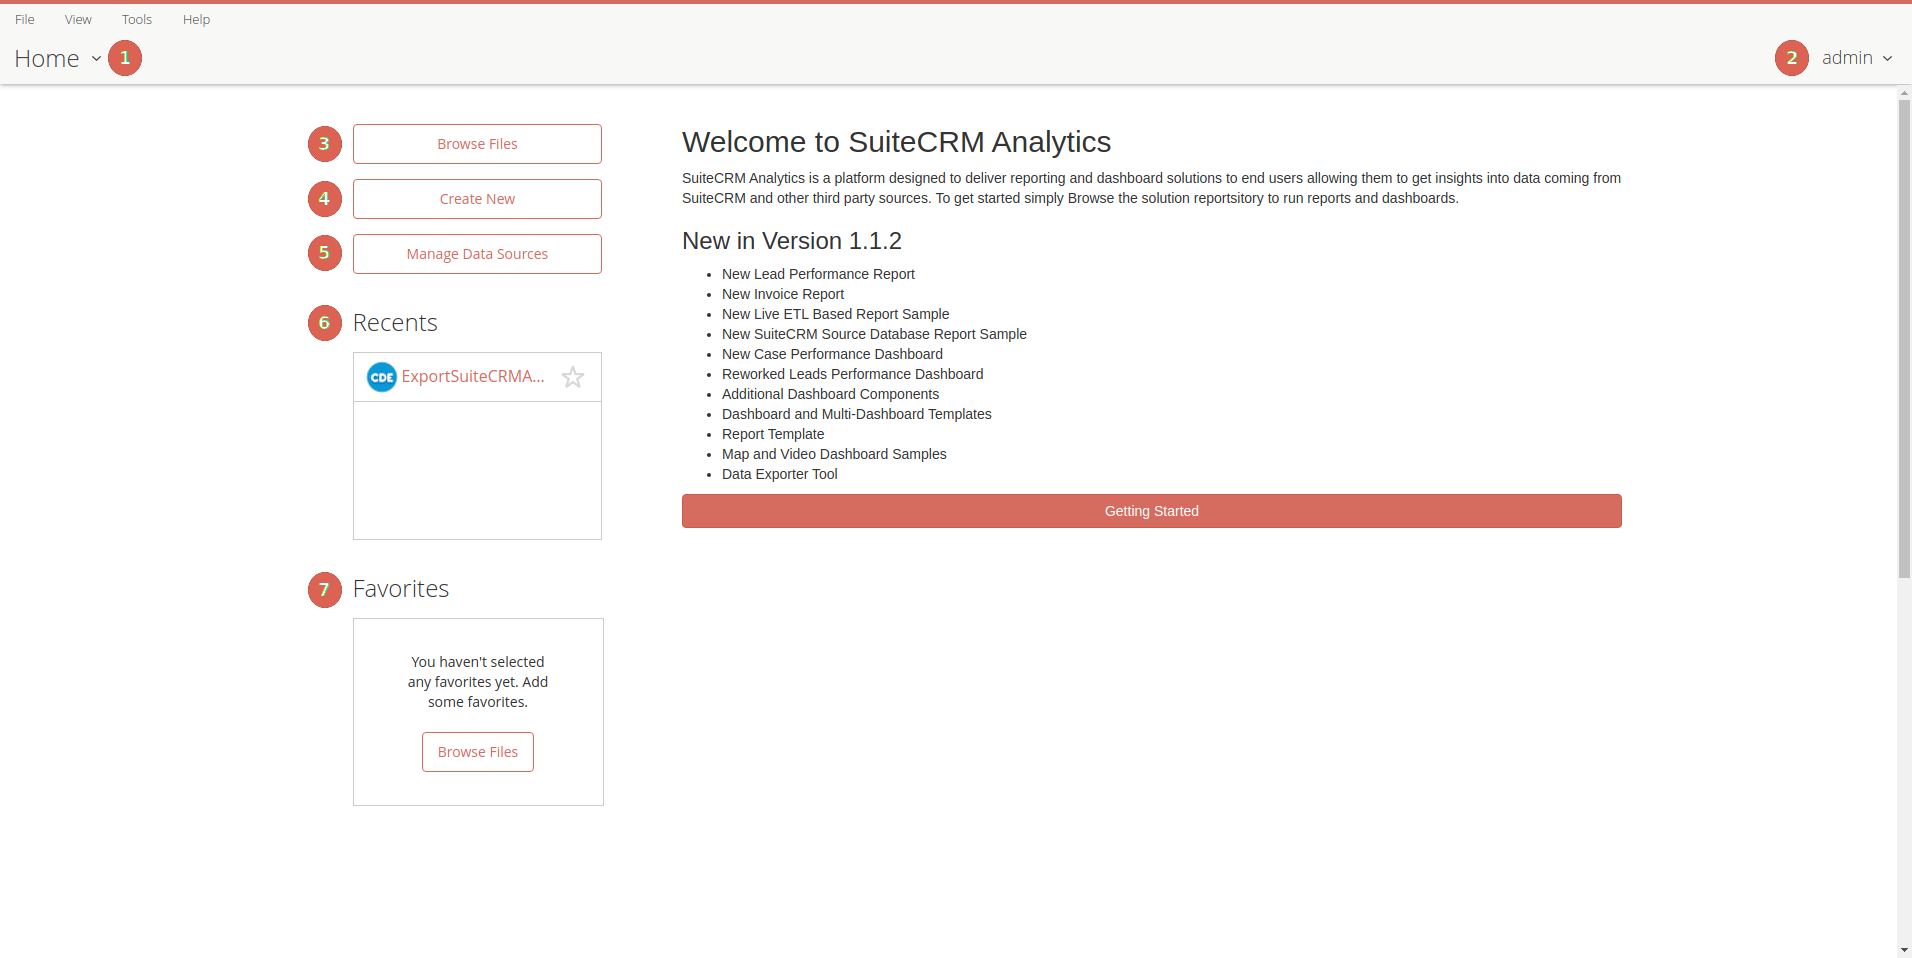The height and width of the screenshot is (958, 1912).
Task: Click the CDE icon beside ExportSuiteCRMA file
Action: (x=381, y=377)
